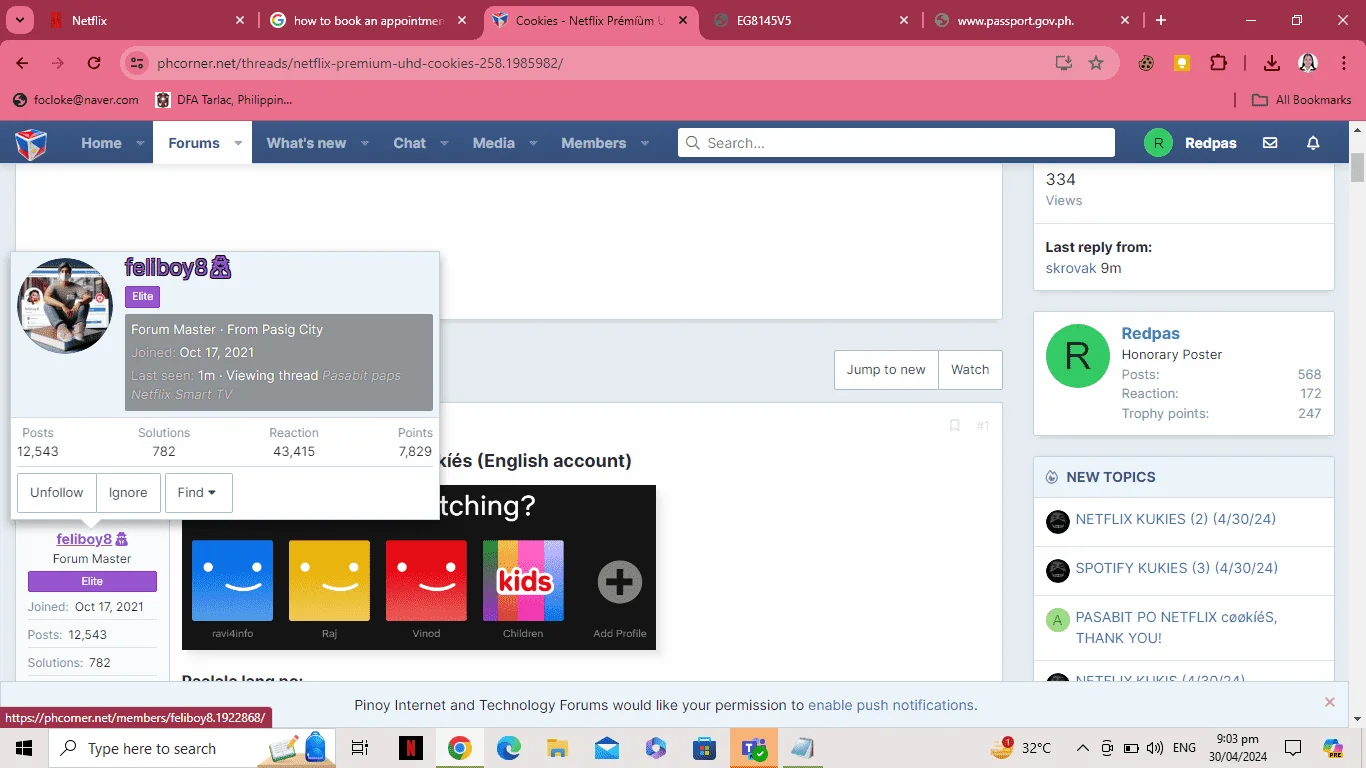Open the Chrome three-dot menu
The image size is (1366, 768).
pos(1343,63)
